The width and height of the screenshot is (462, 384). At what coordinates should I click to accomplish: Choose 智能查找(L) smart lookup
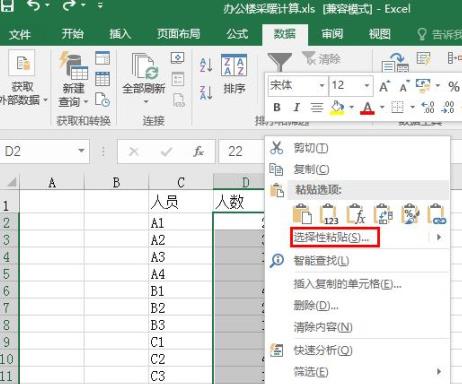point(357,260)
